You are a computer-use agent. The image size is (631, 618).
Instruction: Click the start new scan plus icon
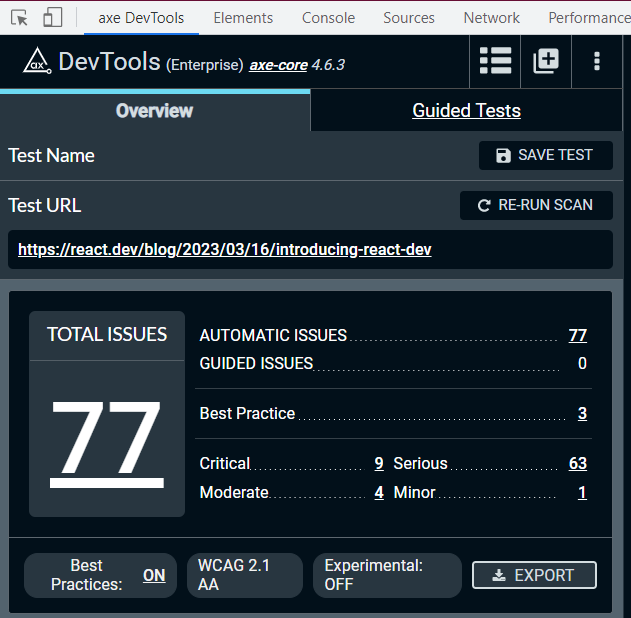(x=546, y=61)
